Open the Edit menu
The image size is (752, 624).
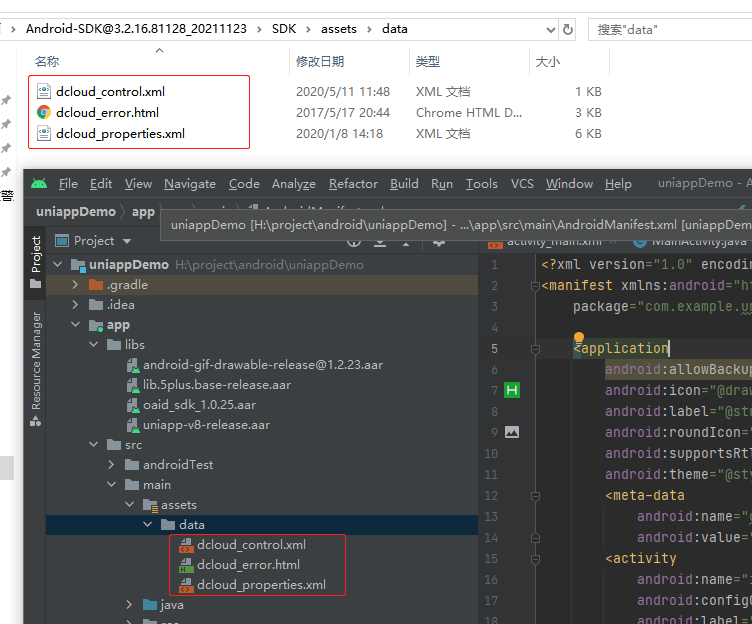coord(101,184)
